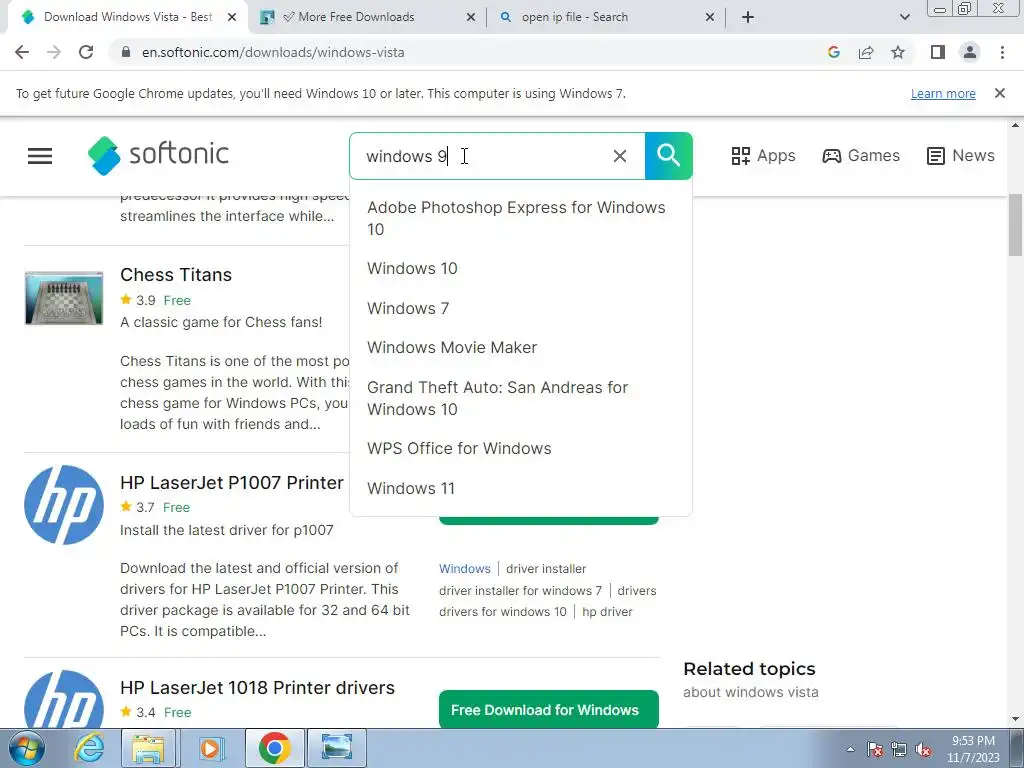Open the Apps section

763,155
